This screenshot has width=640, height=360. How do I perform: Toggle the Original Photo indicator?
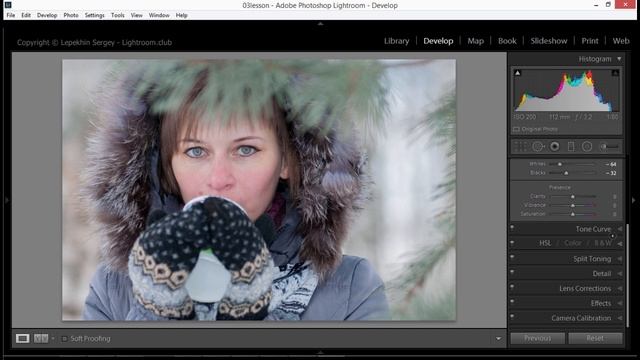pyautogui.click(x=516, y=129)
